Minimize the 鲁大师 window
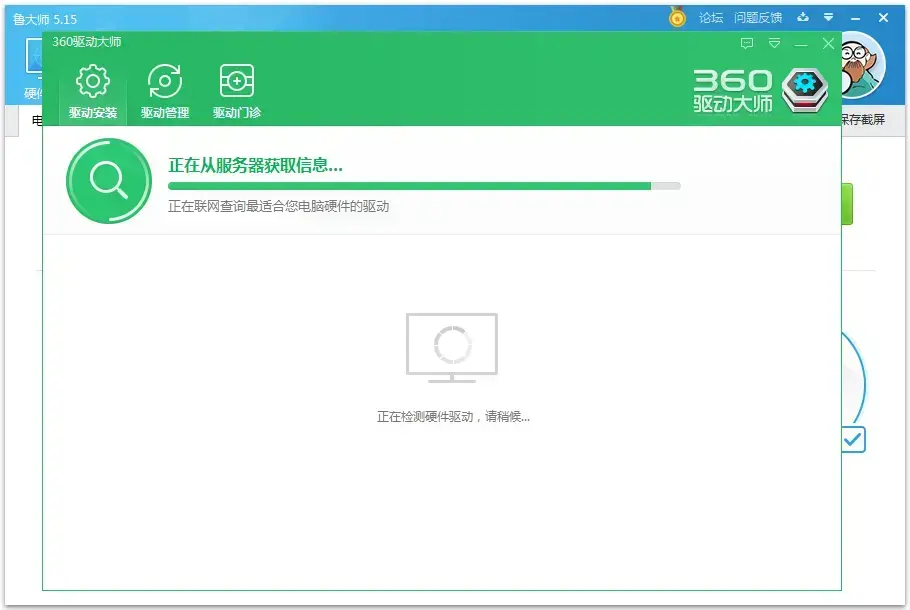910x610 pixels. coord(855,19)
